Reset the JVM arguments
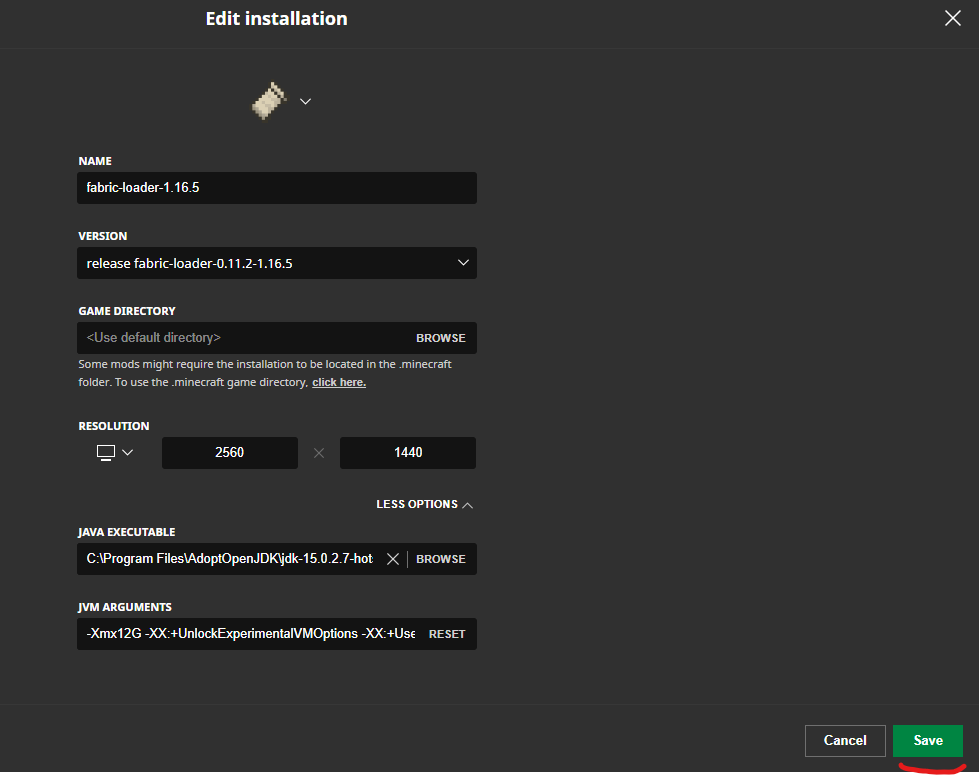The width and height of the screenshot is (979, 775). (x=447, y=634)
